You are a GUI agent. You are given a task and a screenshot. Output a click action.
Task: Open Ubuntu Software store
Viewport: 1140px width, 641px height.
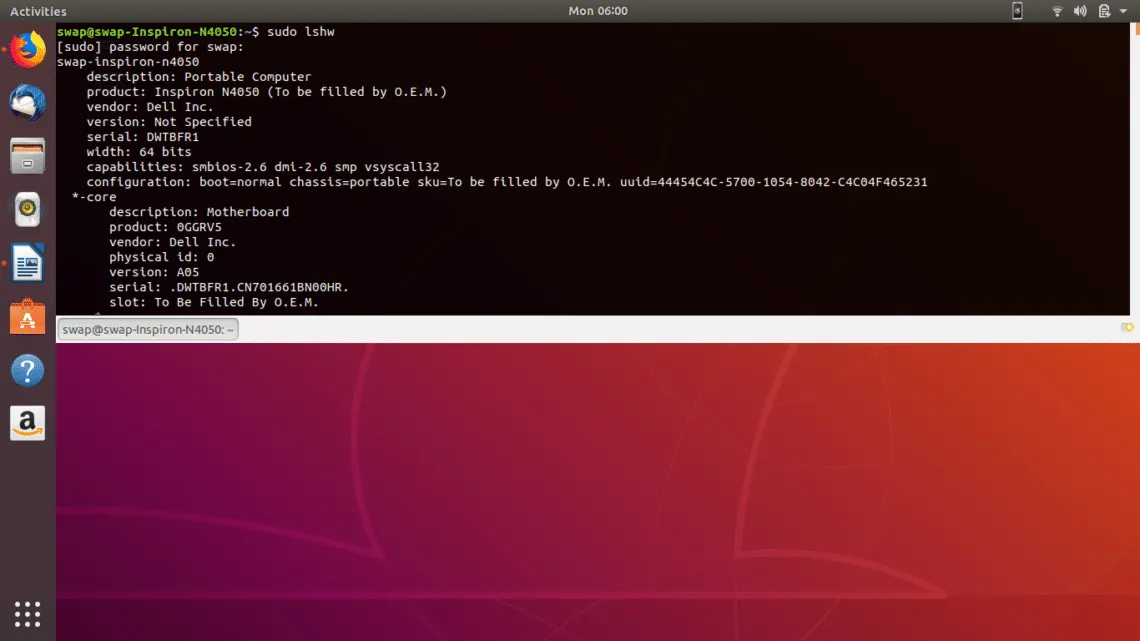(x=28, y=317)
